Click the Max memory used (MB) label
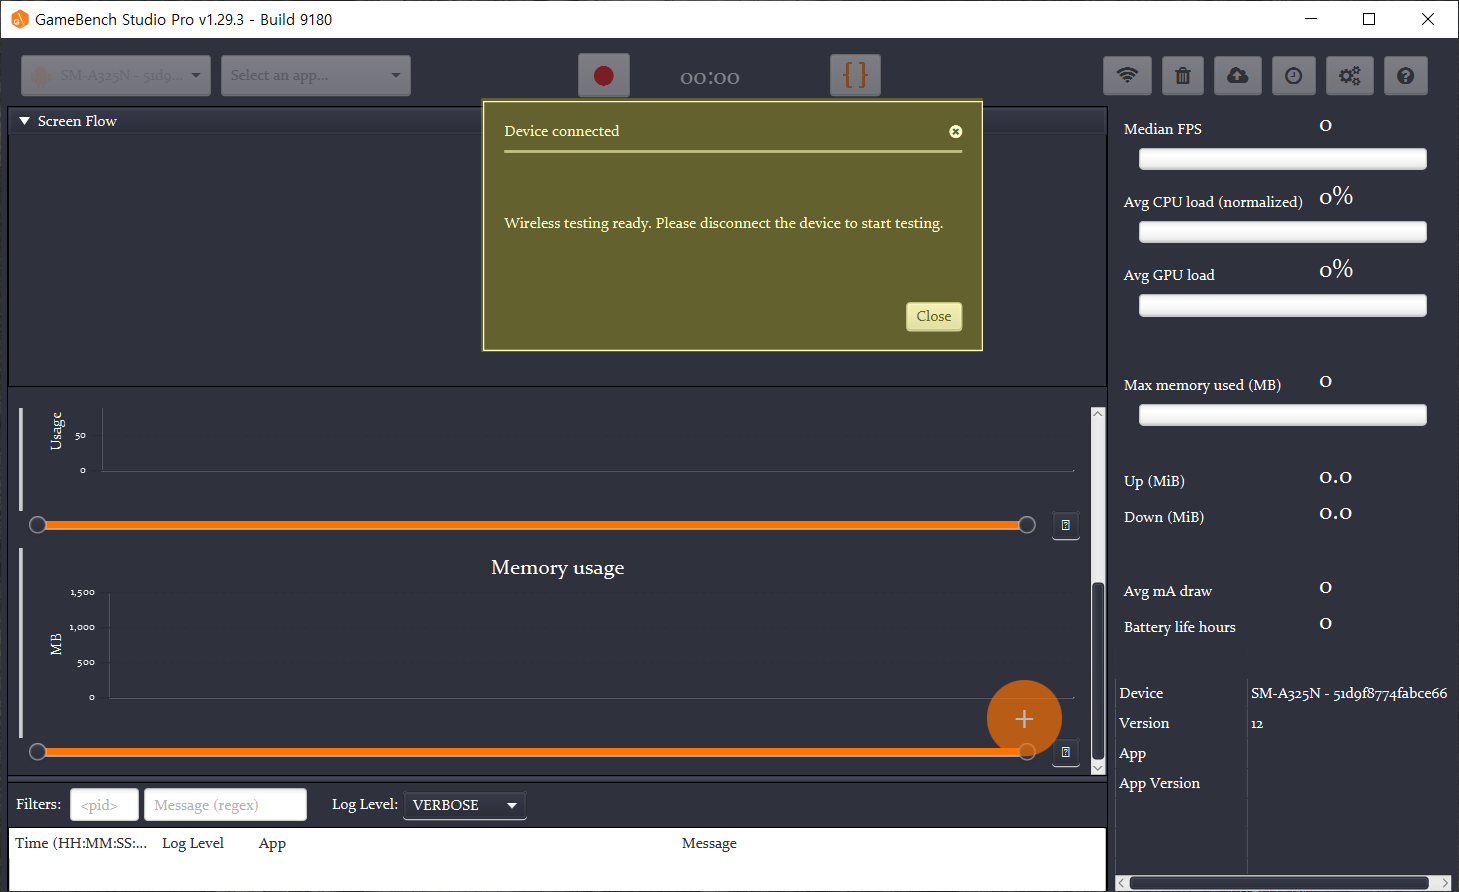This screenshot has width=1459, height=892. (x=1202, y=385)
